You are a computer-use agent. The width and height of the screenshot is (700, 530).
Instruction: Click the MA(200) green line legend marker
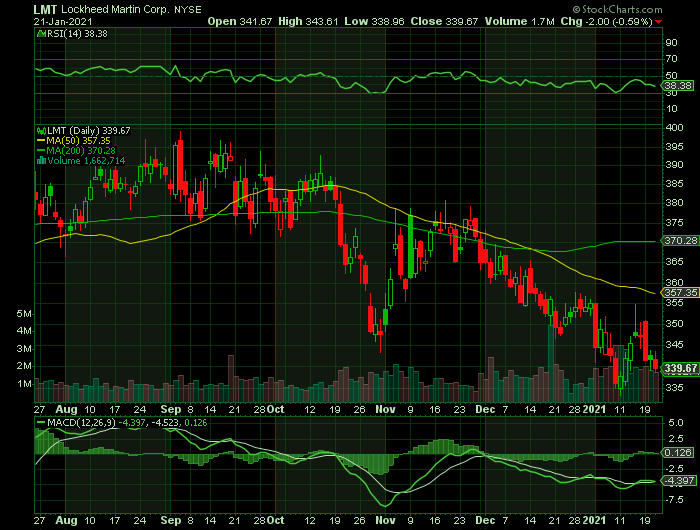click(x=40, y=150)
